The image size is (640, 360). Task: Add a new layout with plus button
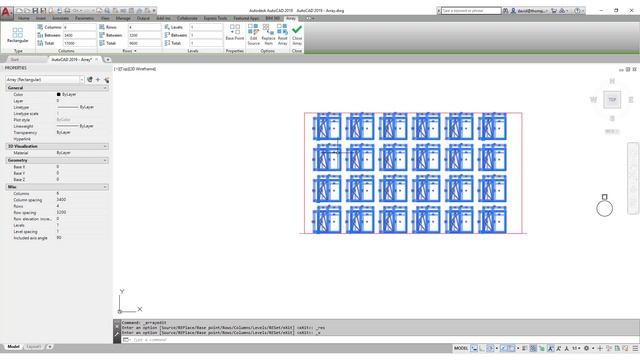tap(50, 347)
